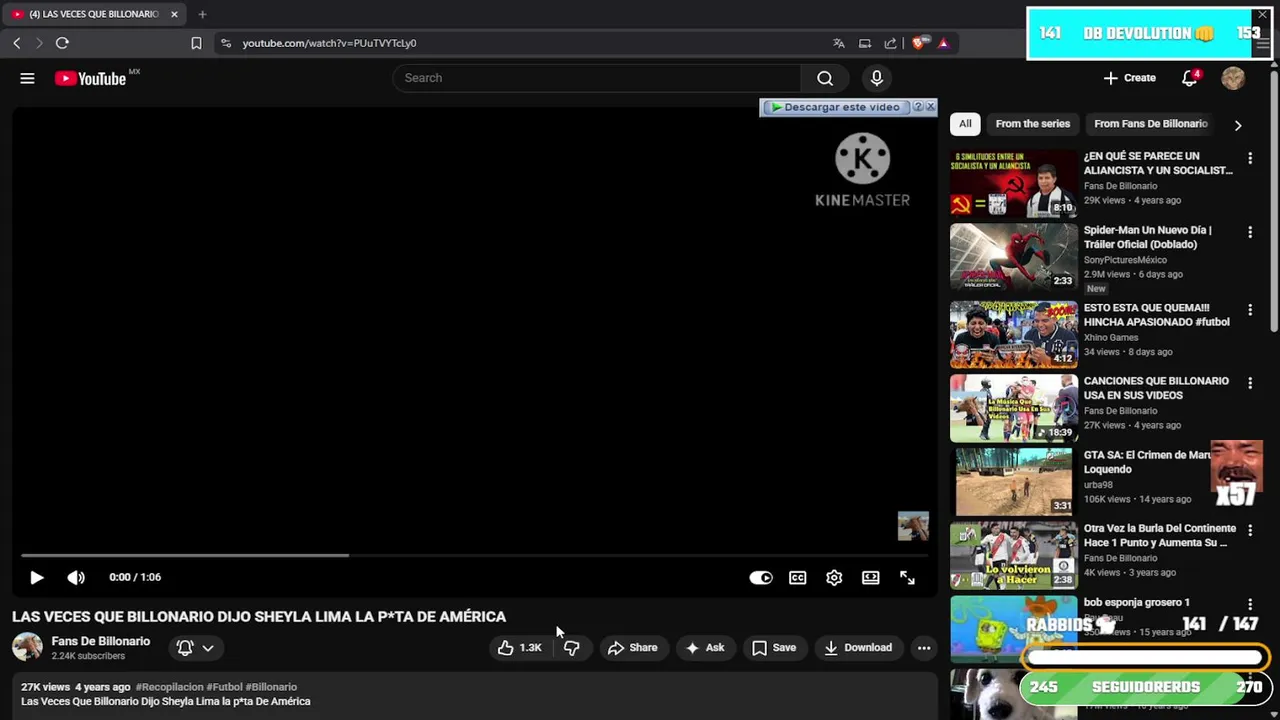Screen dimensions: 1280x720
Task: Dislike this video
Action: coord(572,648)
